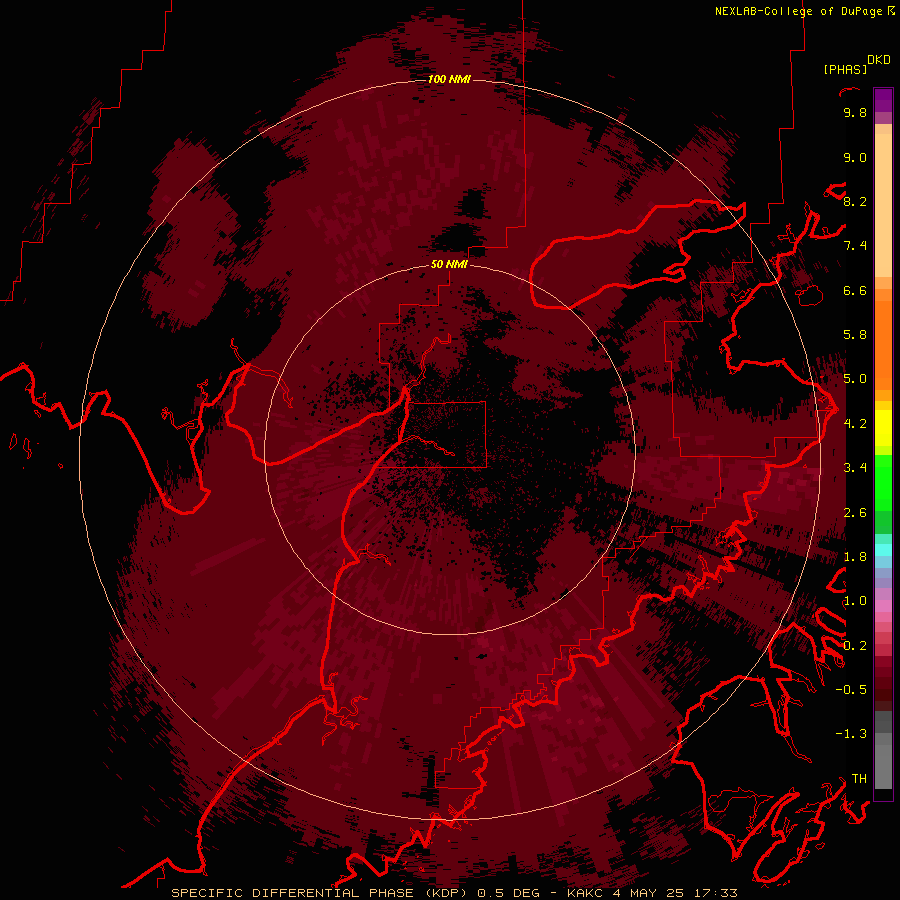Click the 9.8 value on the color scale
The image size is (900, 900).
coord(855,113)
